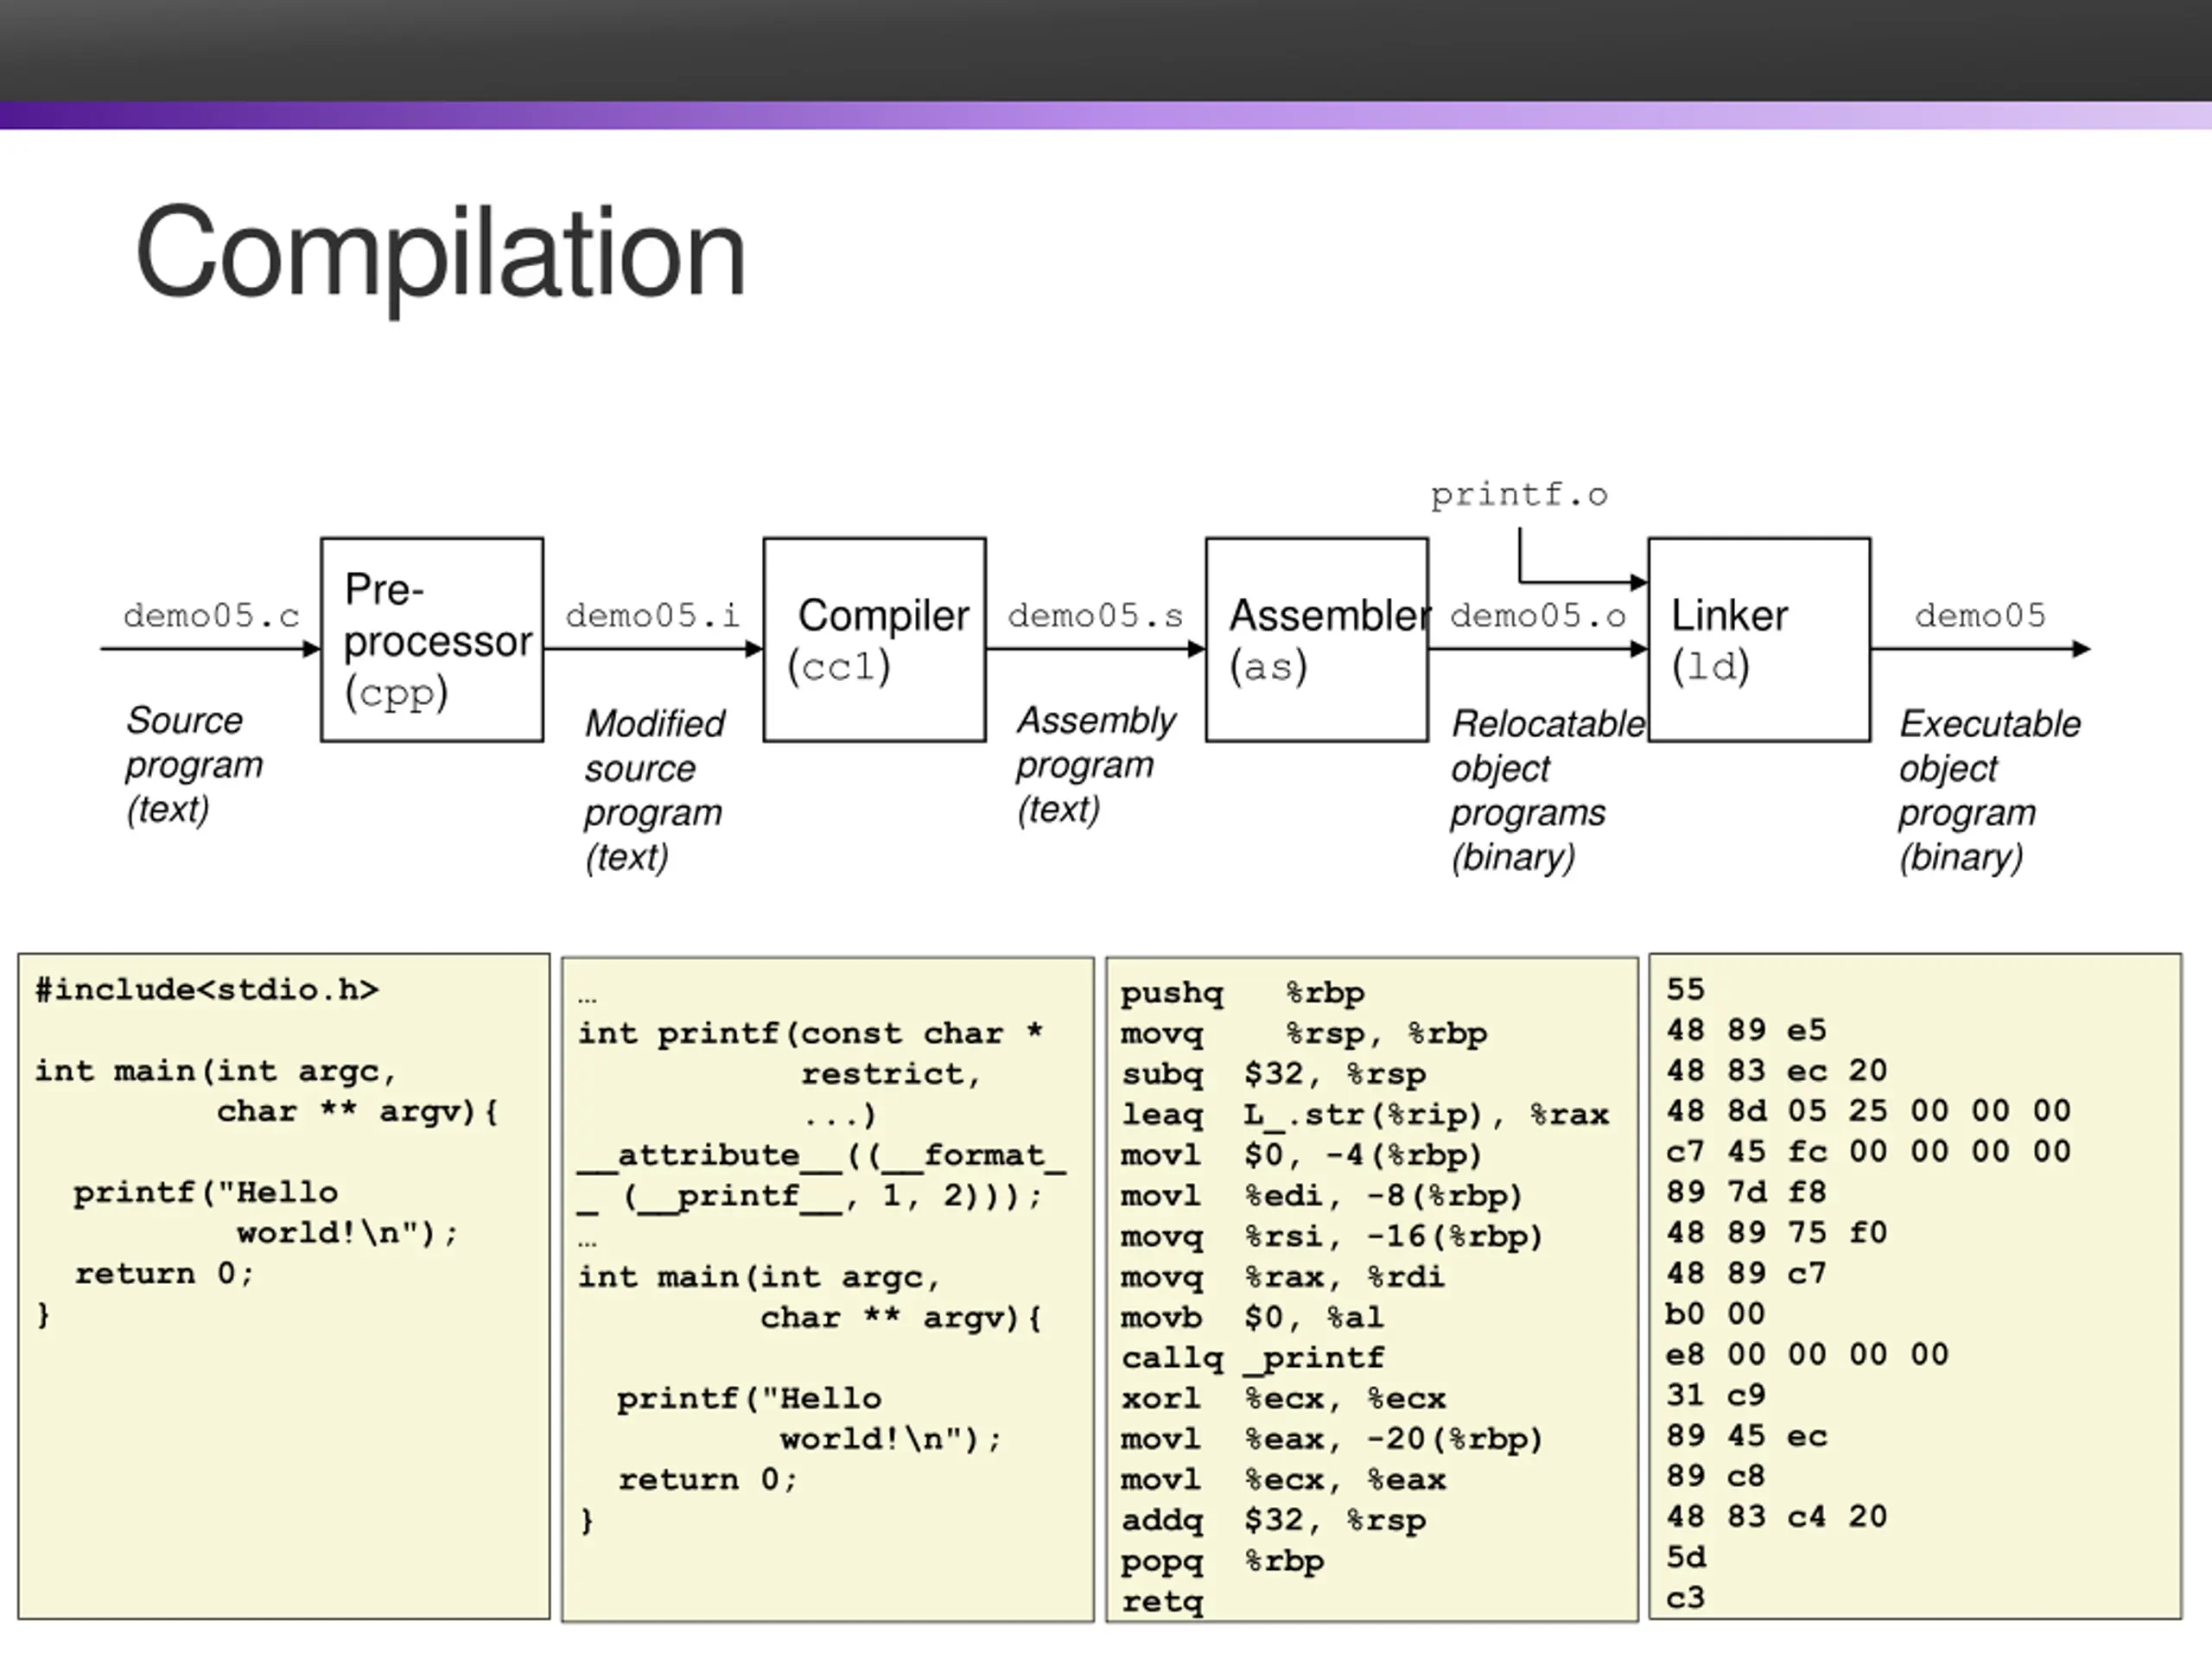Select the Assembler (as) box
Viewport: 2212px width, 1659px height.
(x=1317, y=640)
